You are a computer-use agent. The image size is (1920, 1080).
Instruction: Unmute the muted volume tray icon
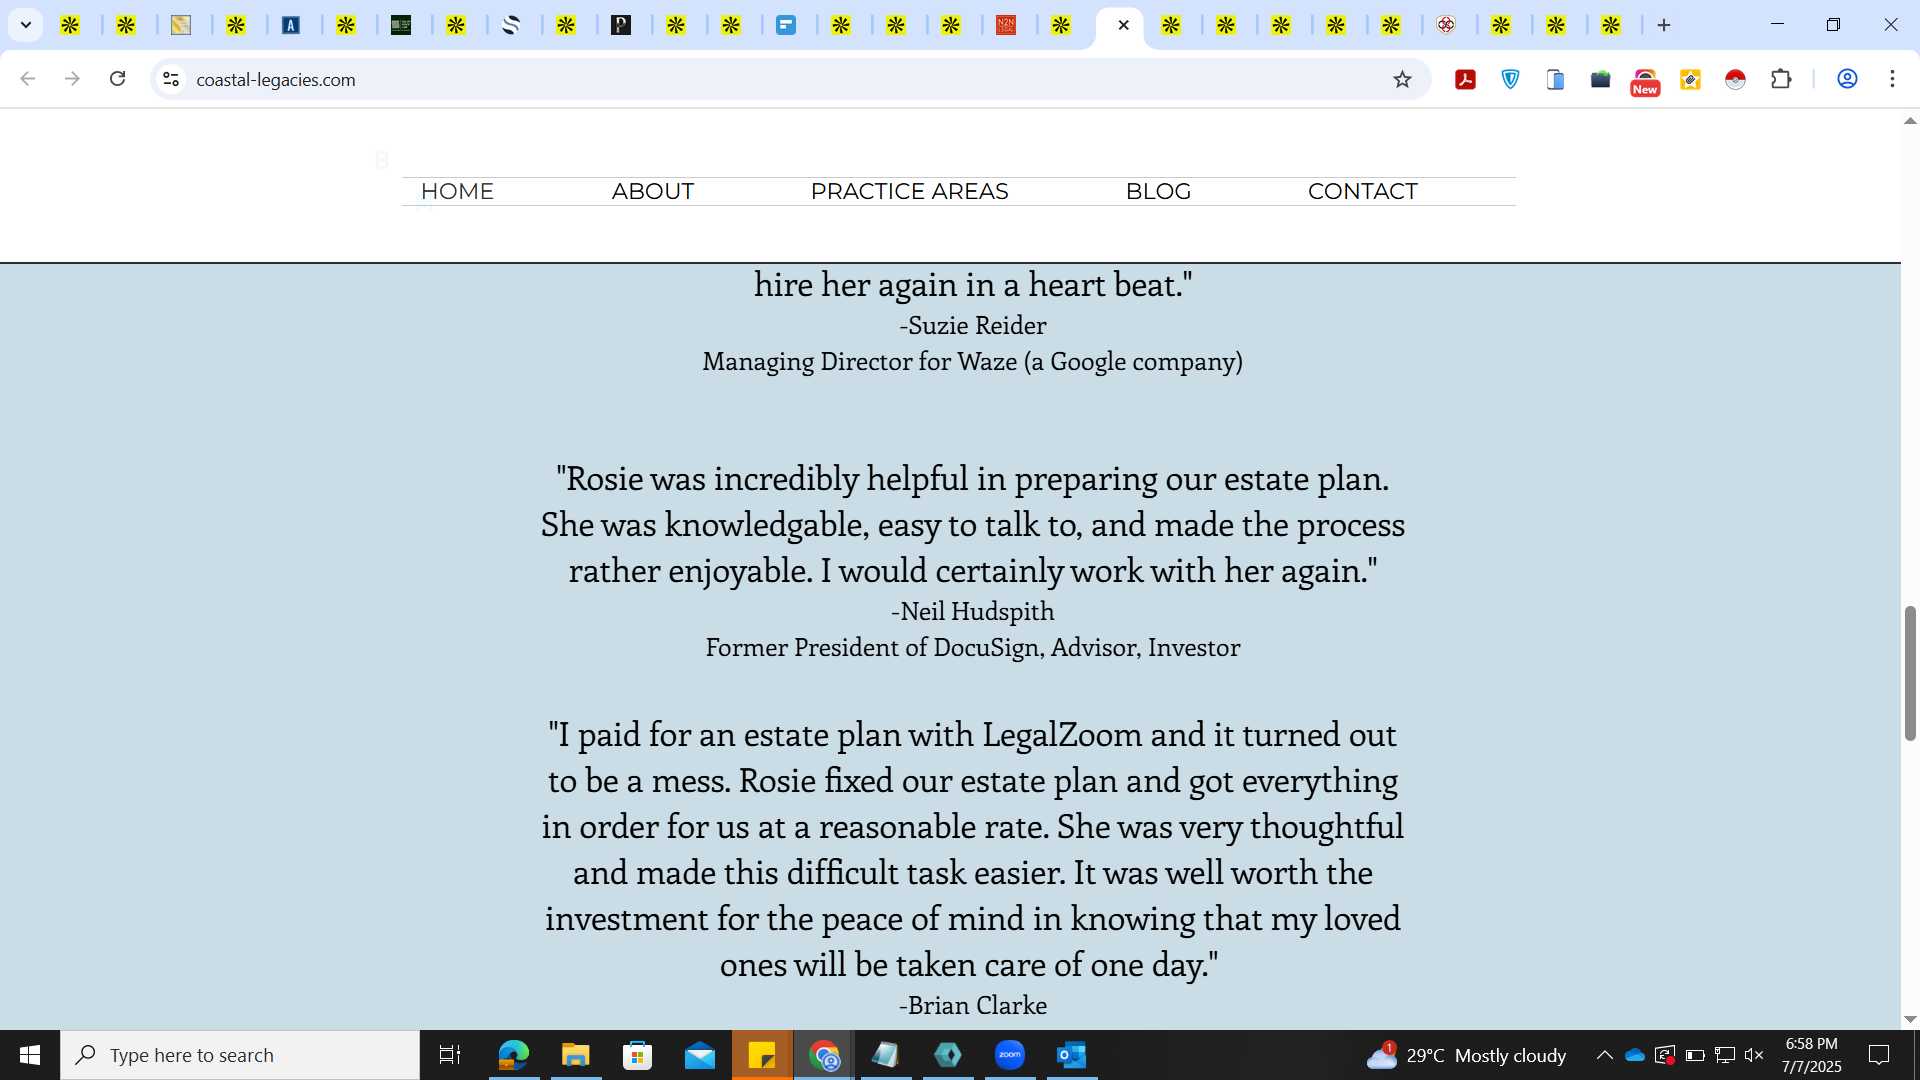coord(1754,1055)
